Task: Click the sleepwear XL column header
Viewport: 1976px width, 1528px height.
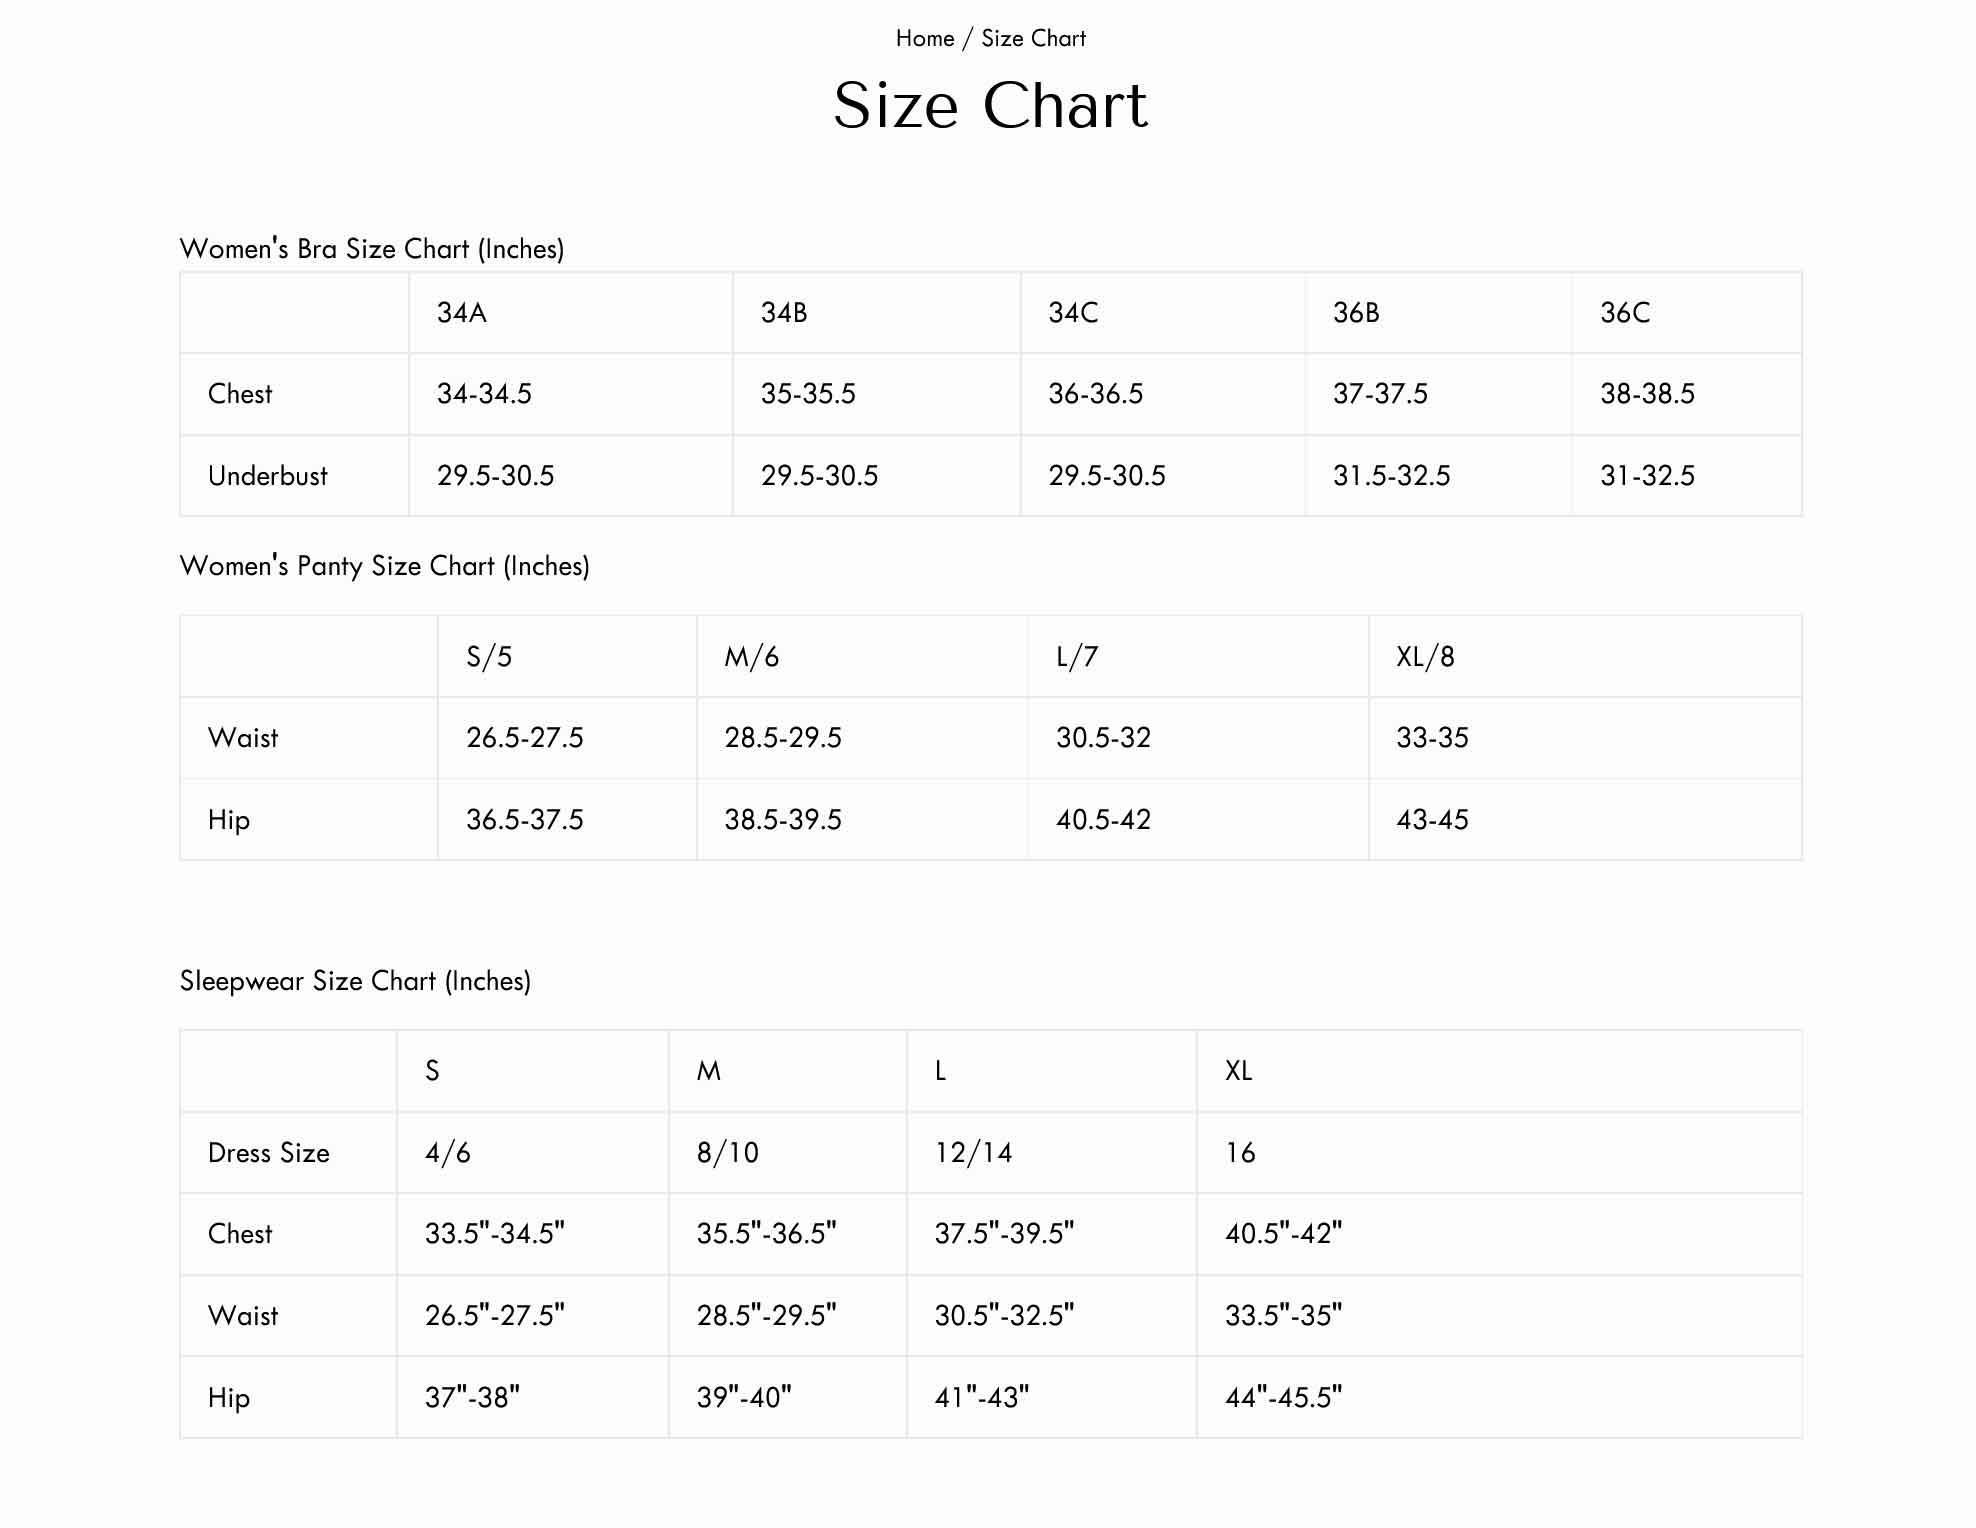Action: [1499, 1071]
